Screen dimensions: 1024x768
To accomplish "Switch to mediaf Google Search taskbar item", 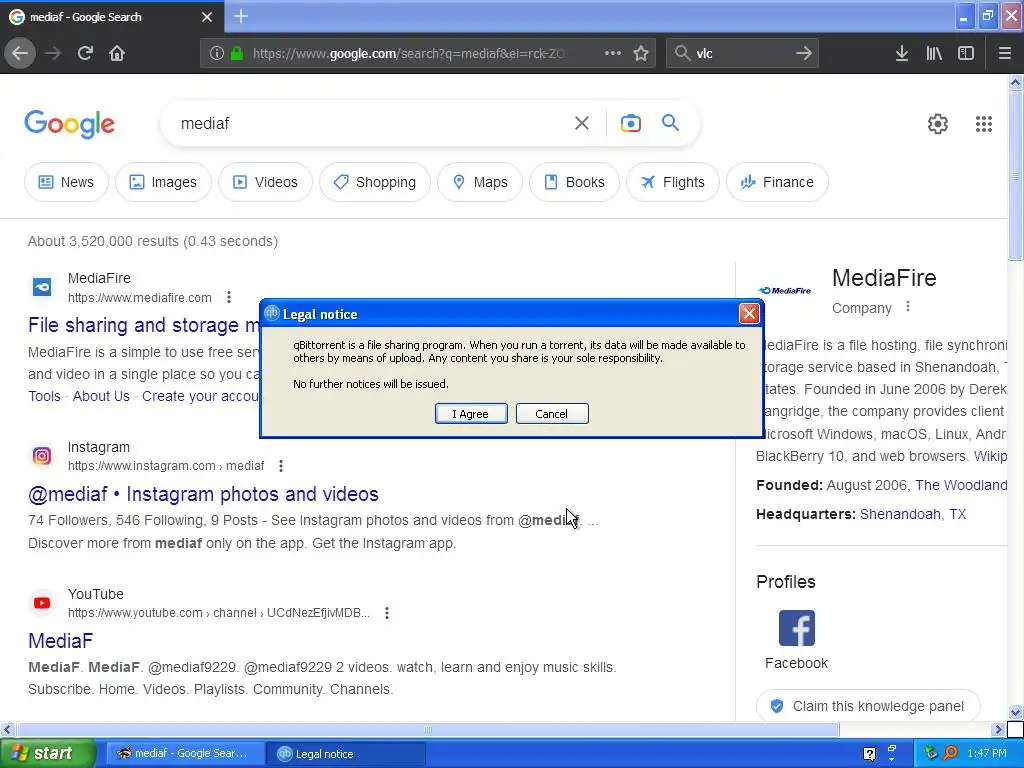I will (185, 754).
